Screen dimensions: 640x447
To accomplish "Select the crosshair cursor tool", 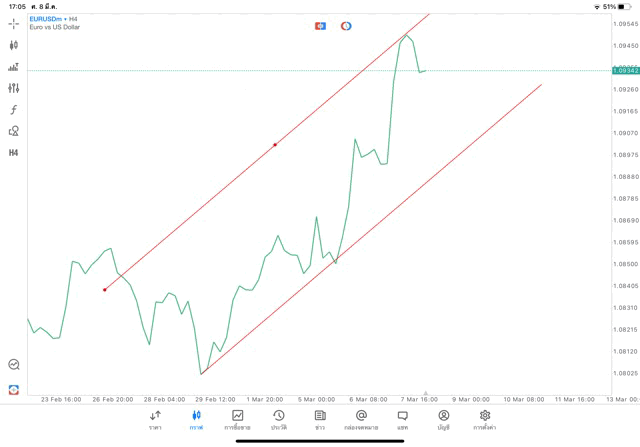I will (14, 23).
